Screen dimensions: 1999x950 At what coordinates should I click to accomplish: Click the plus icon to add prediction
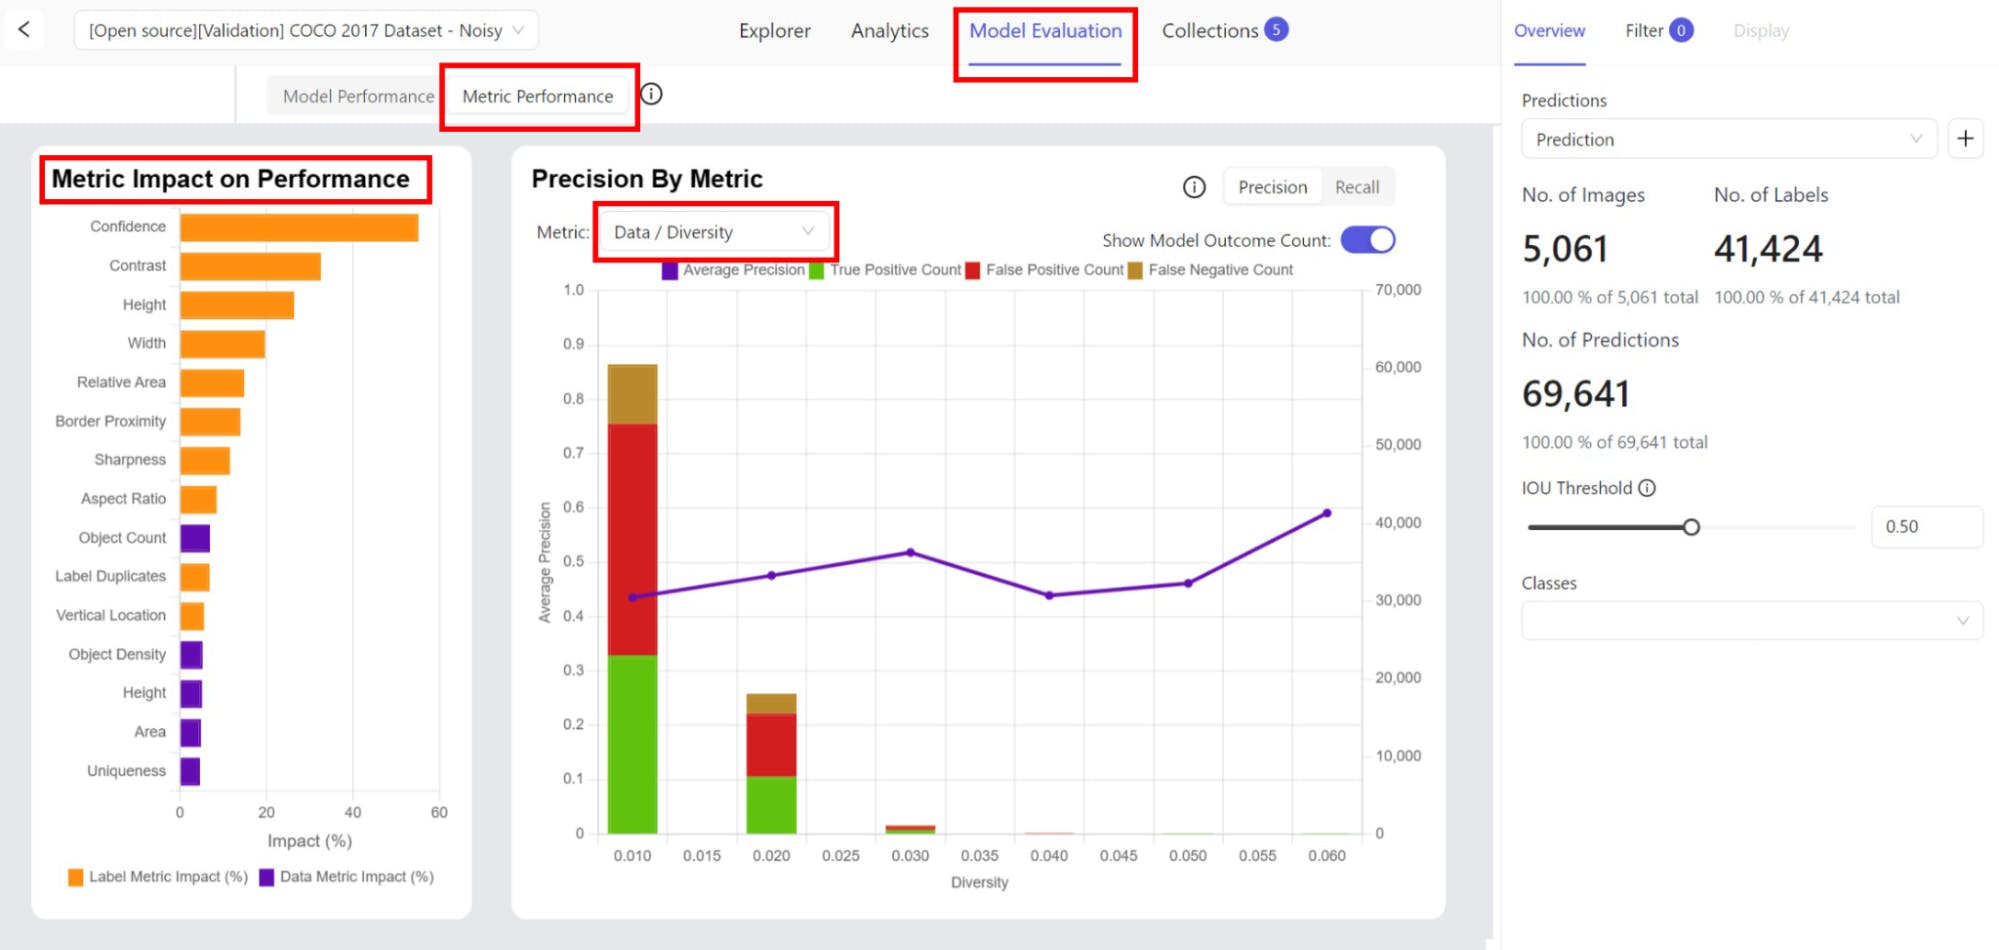click(1965, 139)
